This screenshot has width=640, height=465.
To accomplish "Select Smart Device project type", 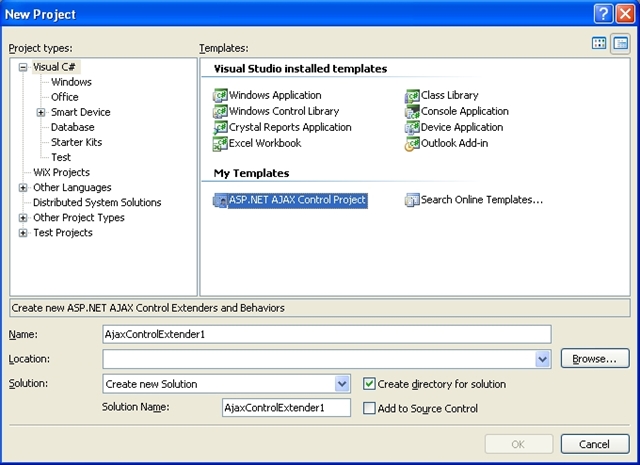I will click(80, 112).
